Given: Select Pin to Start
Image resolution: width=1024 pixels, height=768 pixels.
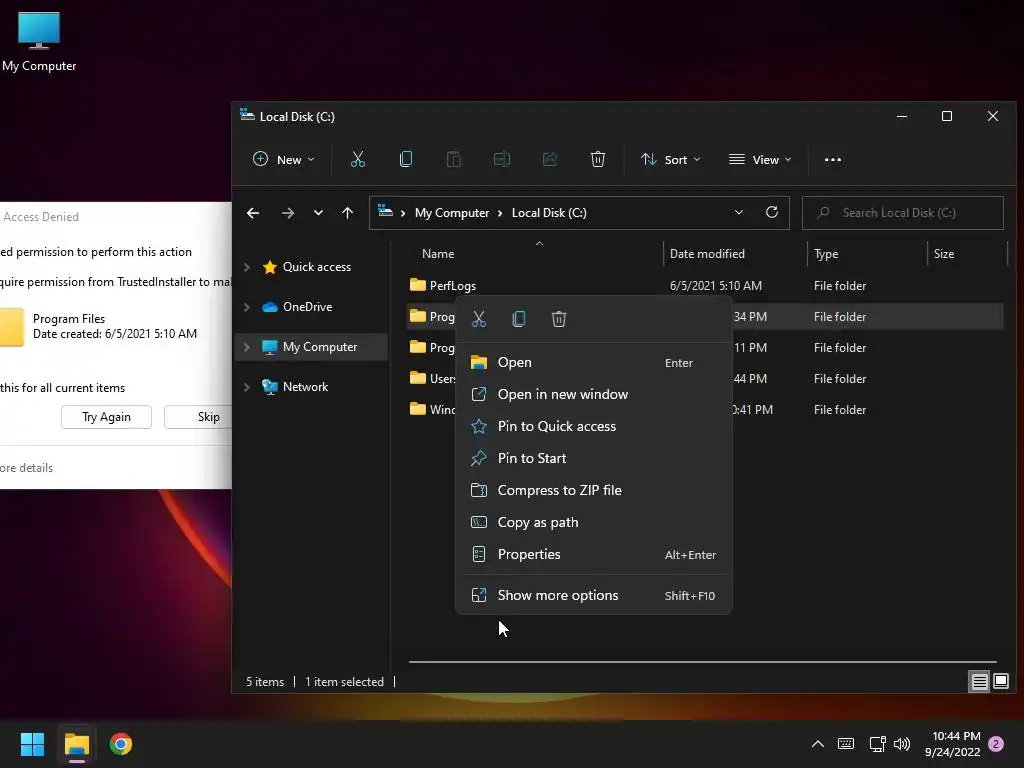Looking at the screenshot, I should coord(593,458).
